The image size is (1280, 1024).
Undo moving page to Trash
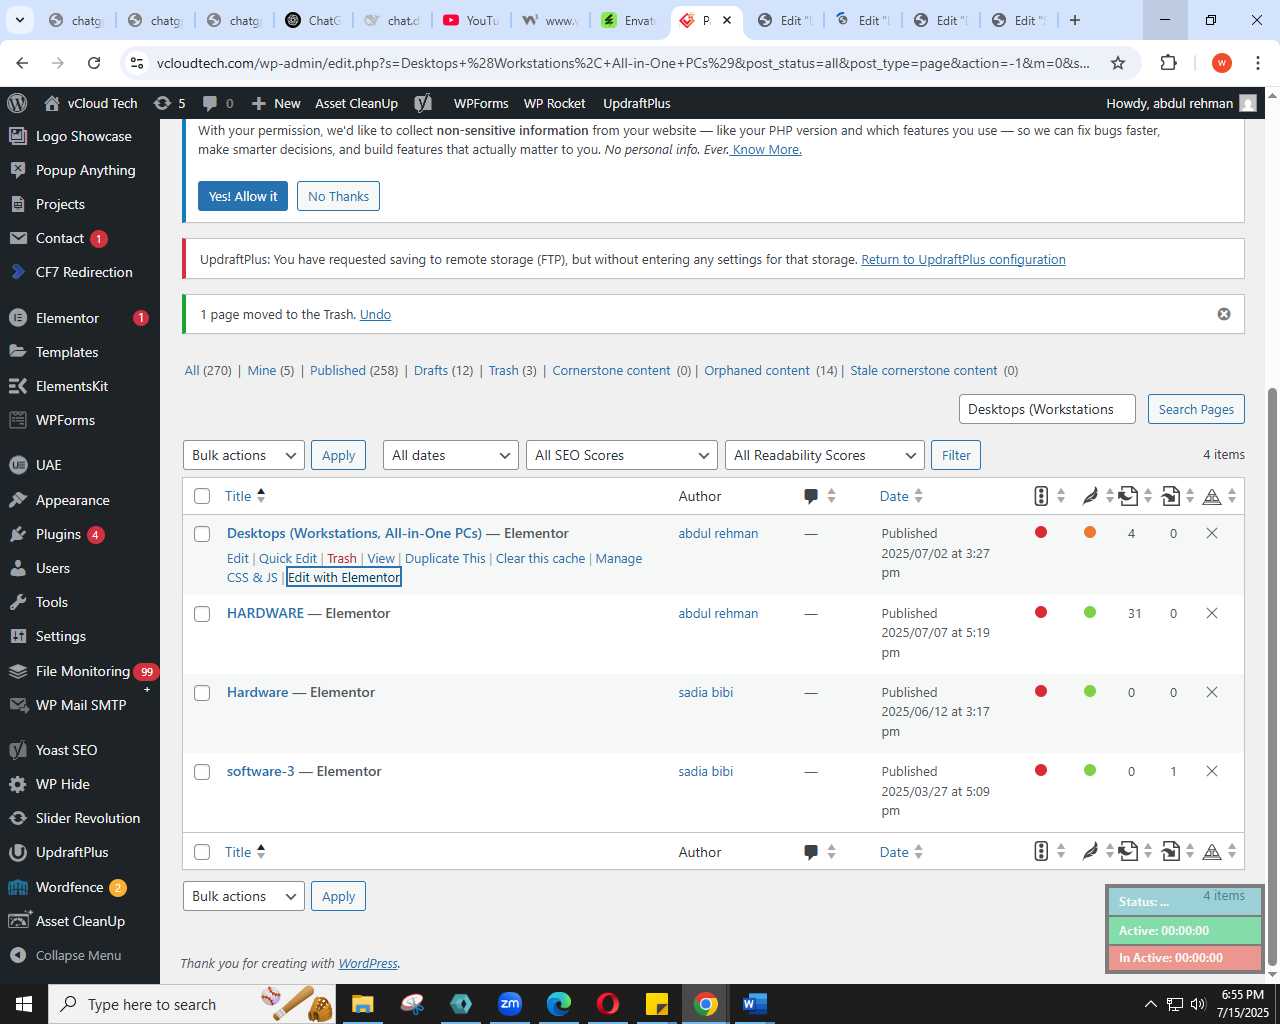tap(375, 314)
